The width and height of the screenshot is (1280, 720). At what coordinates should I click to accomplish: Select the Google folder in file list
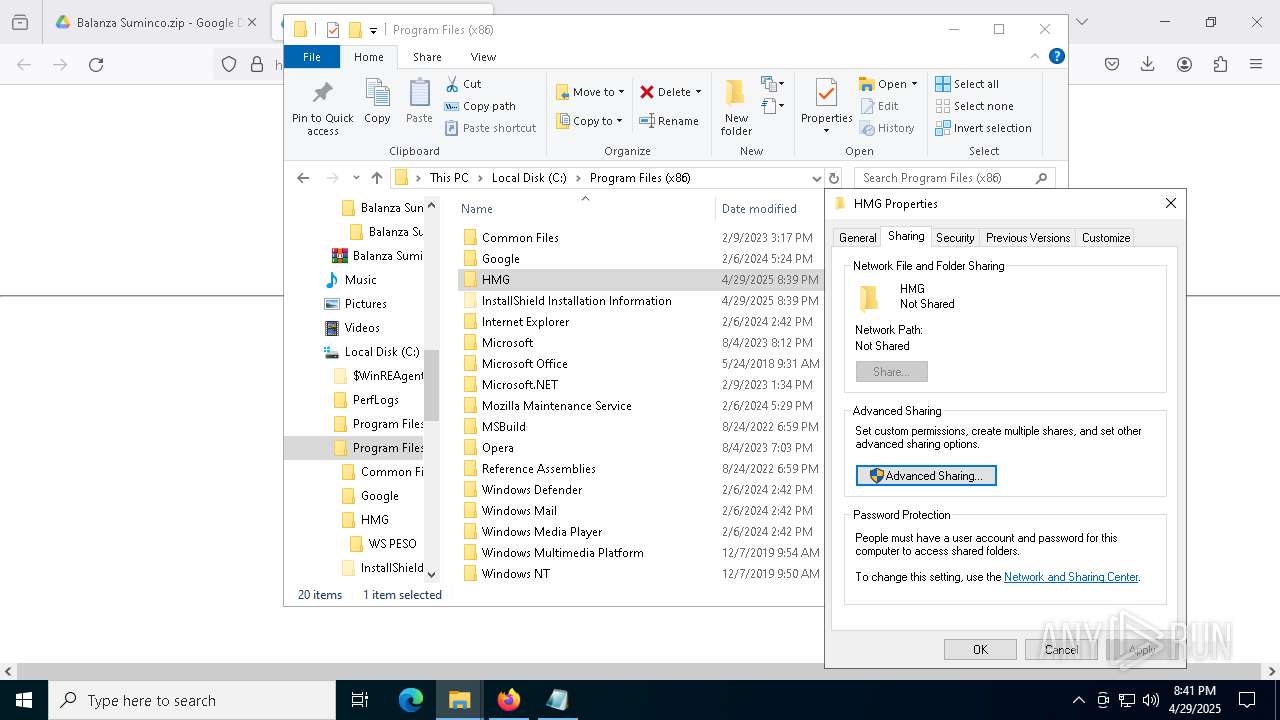tap(640, 259)
